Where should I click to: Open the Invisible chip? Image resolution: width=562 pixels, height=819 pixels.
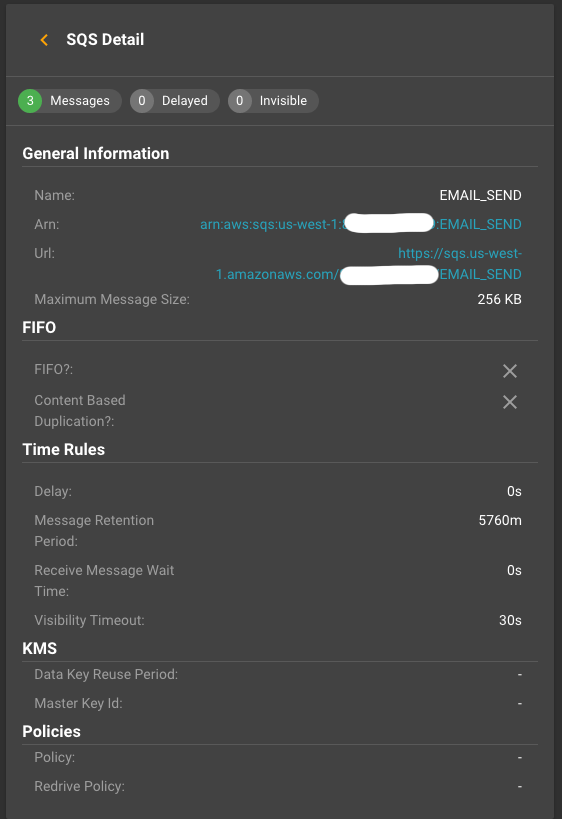pyautogui.click(x=273, y=101)
